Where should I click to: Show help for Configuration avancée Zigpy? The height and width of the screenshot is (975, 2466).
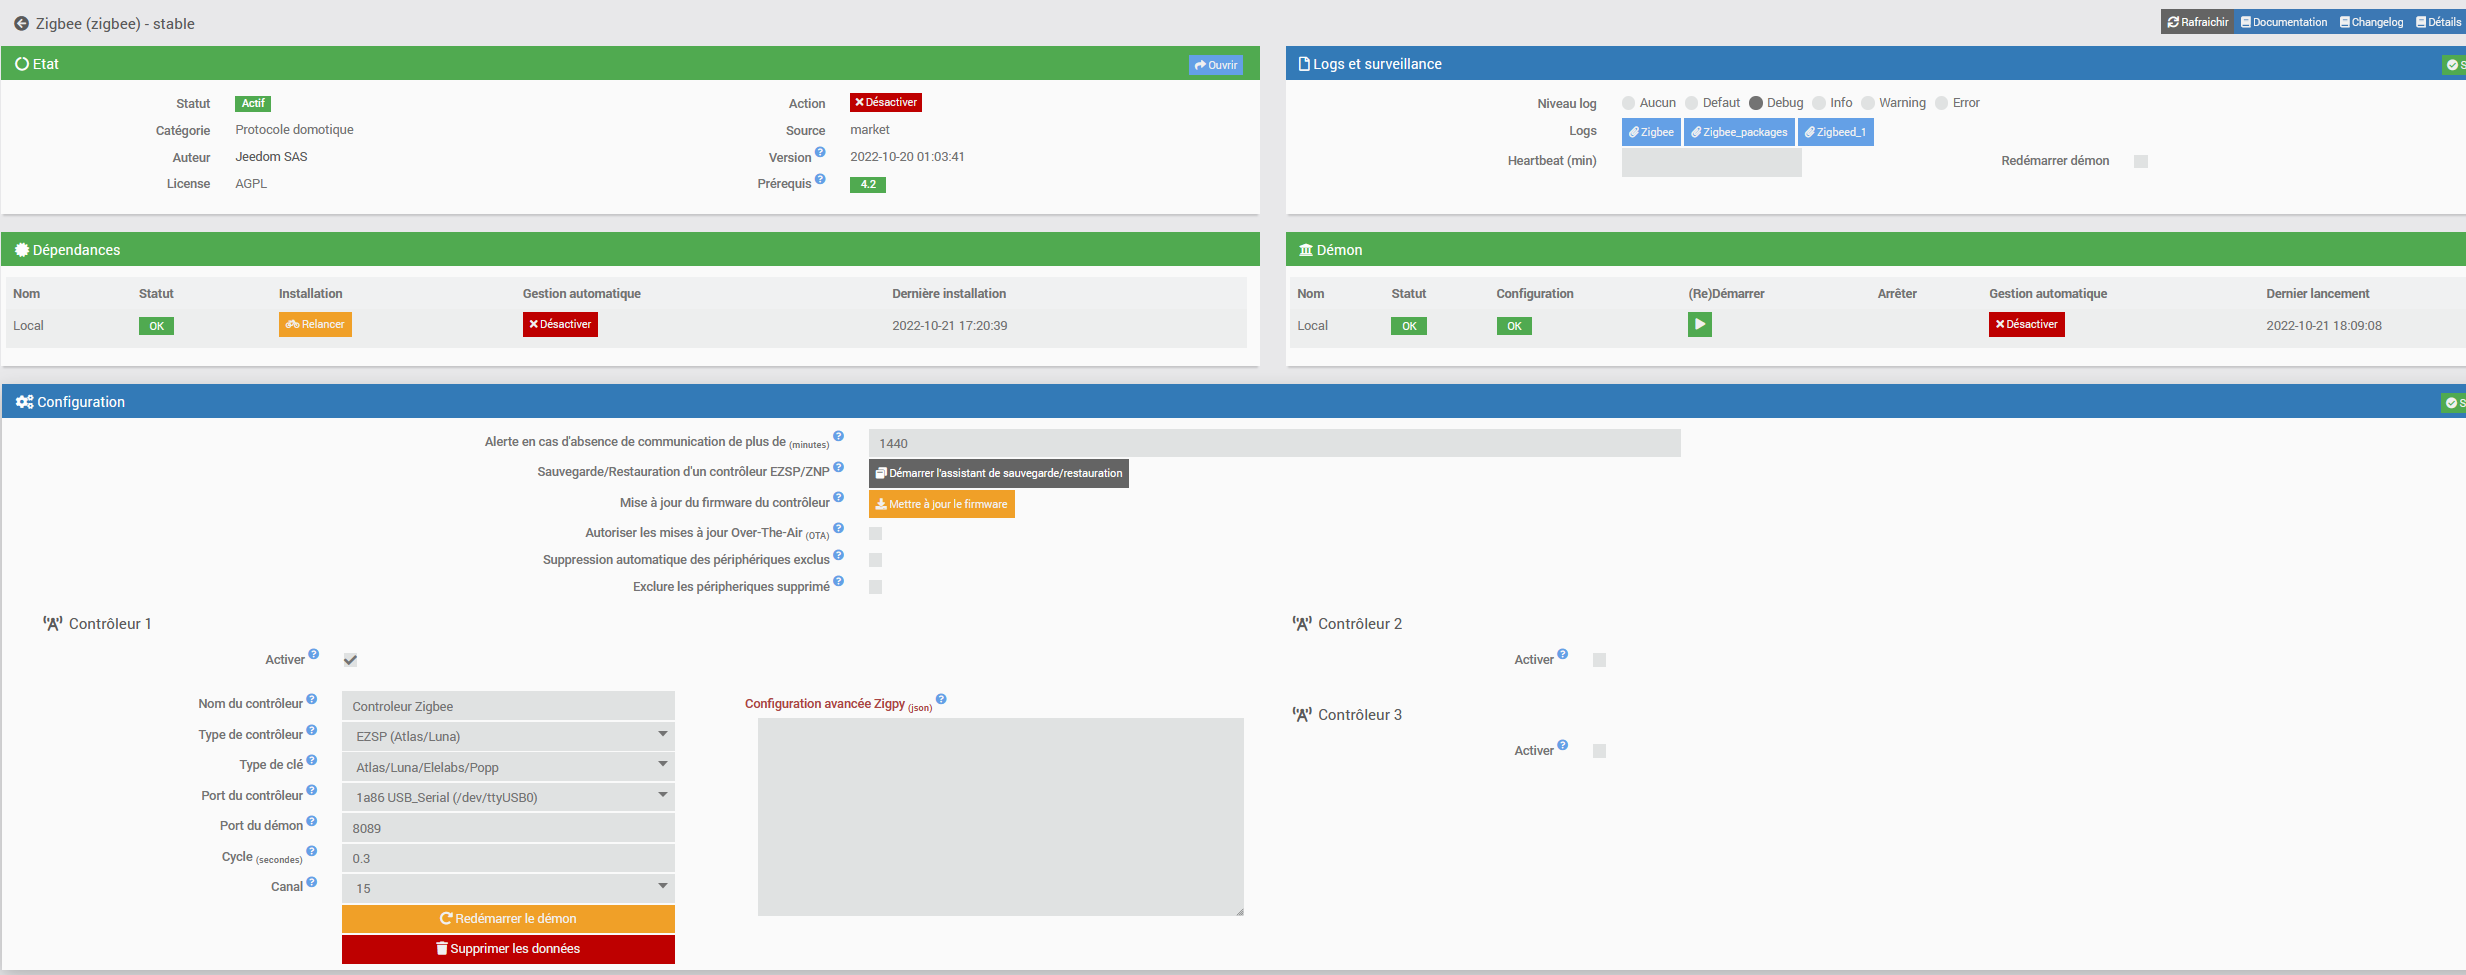(x=941, y=700)
